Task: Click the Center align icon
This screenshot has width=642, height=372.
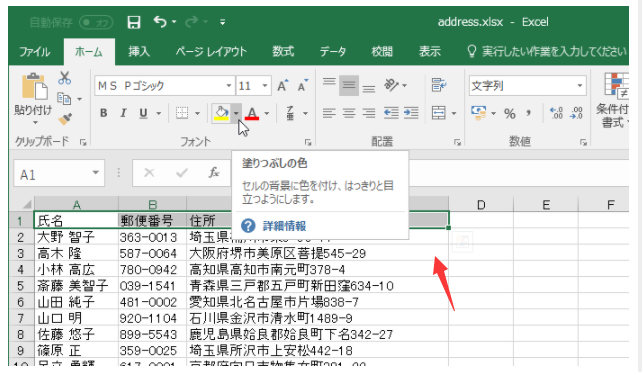Action: [349, 113]
